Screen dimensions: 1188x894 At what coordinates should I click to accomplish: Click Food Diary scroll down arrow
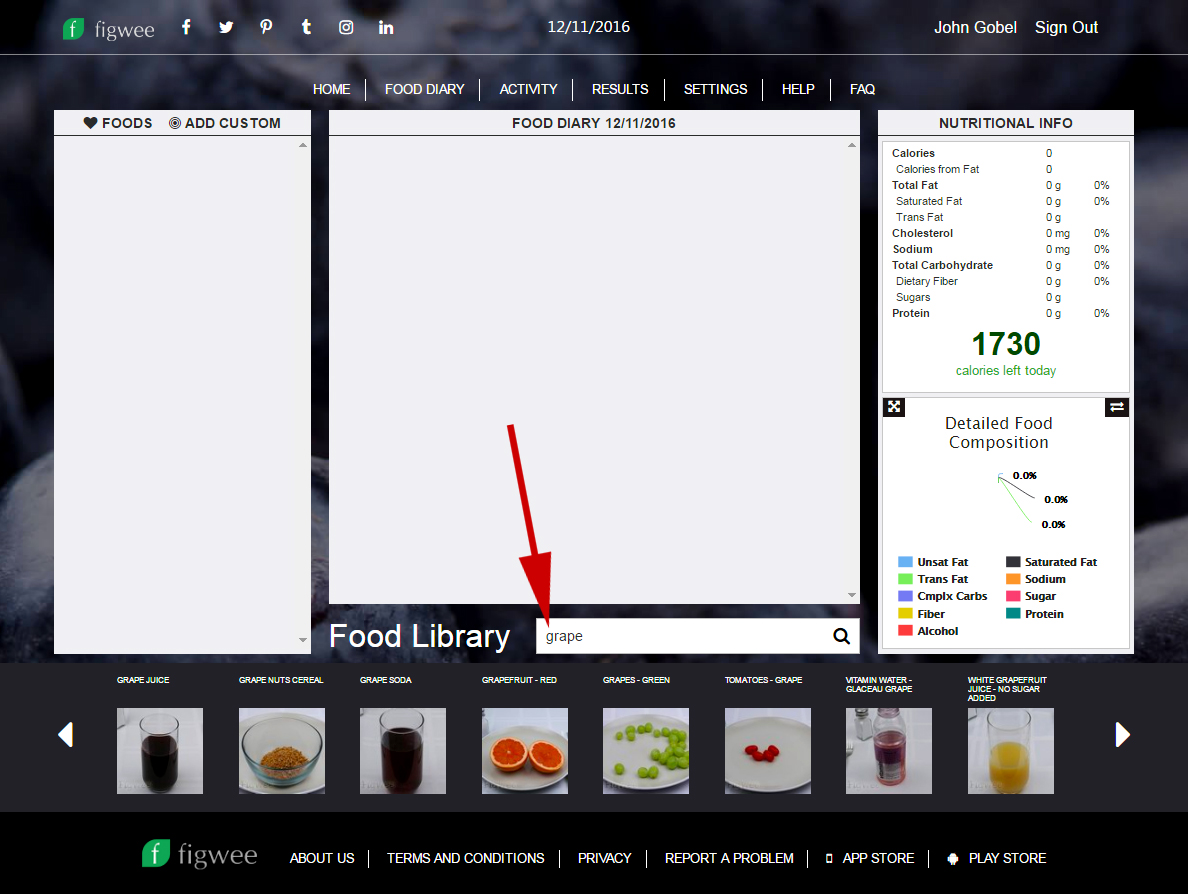tap(852, 595)
